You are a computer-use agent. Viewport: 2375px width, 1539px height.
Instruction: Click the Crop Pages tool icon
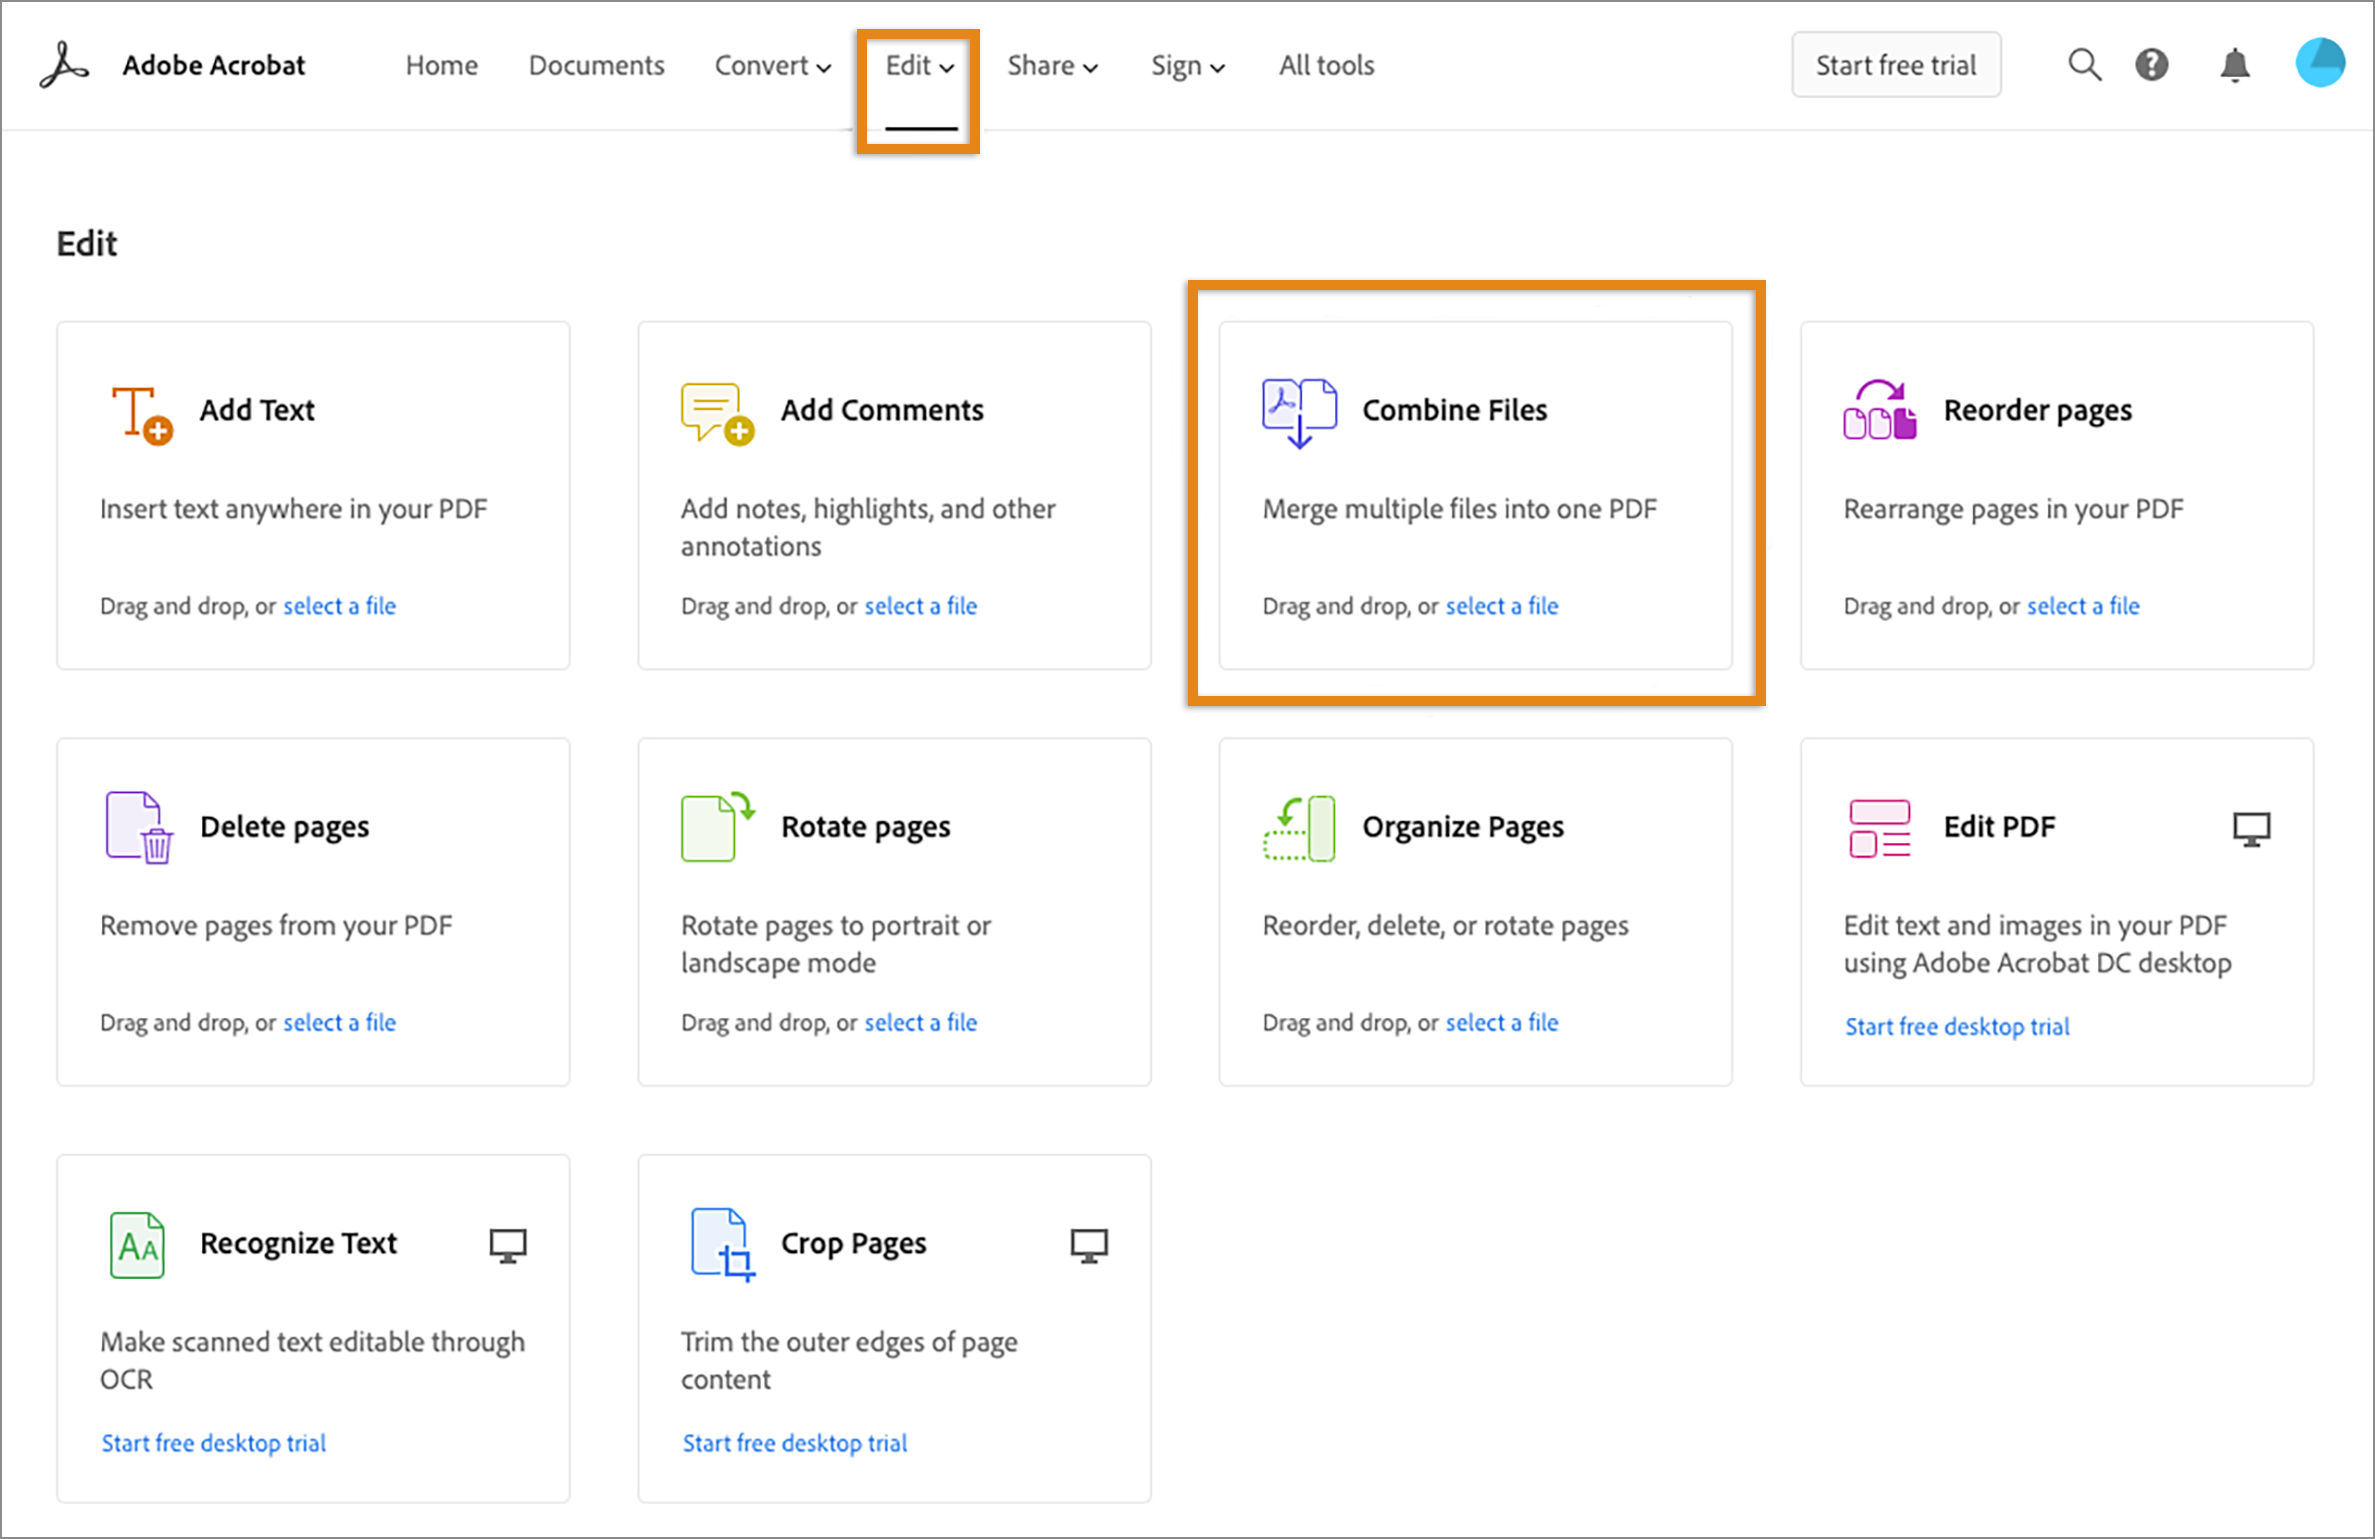722,1244
